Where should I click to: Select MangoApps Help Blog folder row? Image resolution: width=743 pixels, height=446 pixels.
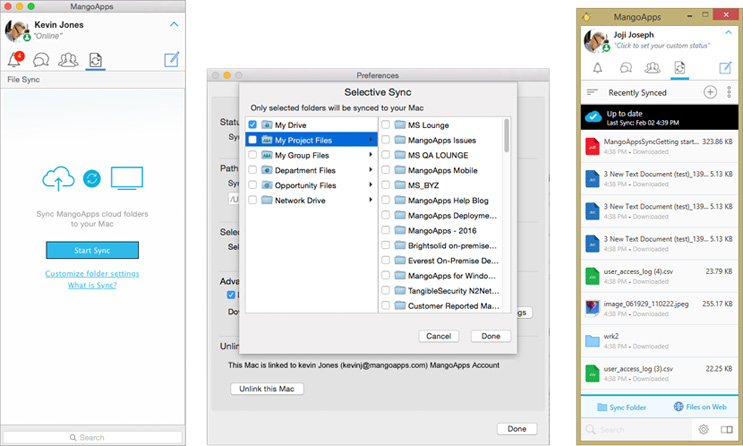(440, 200)
